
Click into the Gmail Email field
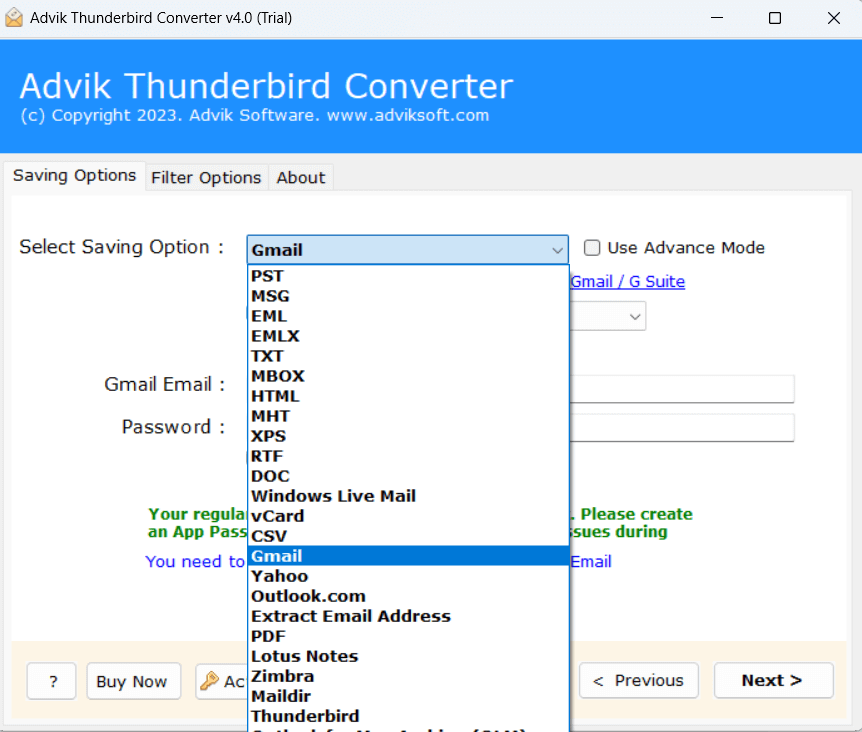[x=682, y=389]
